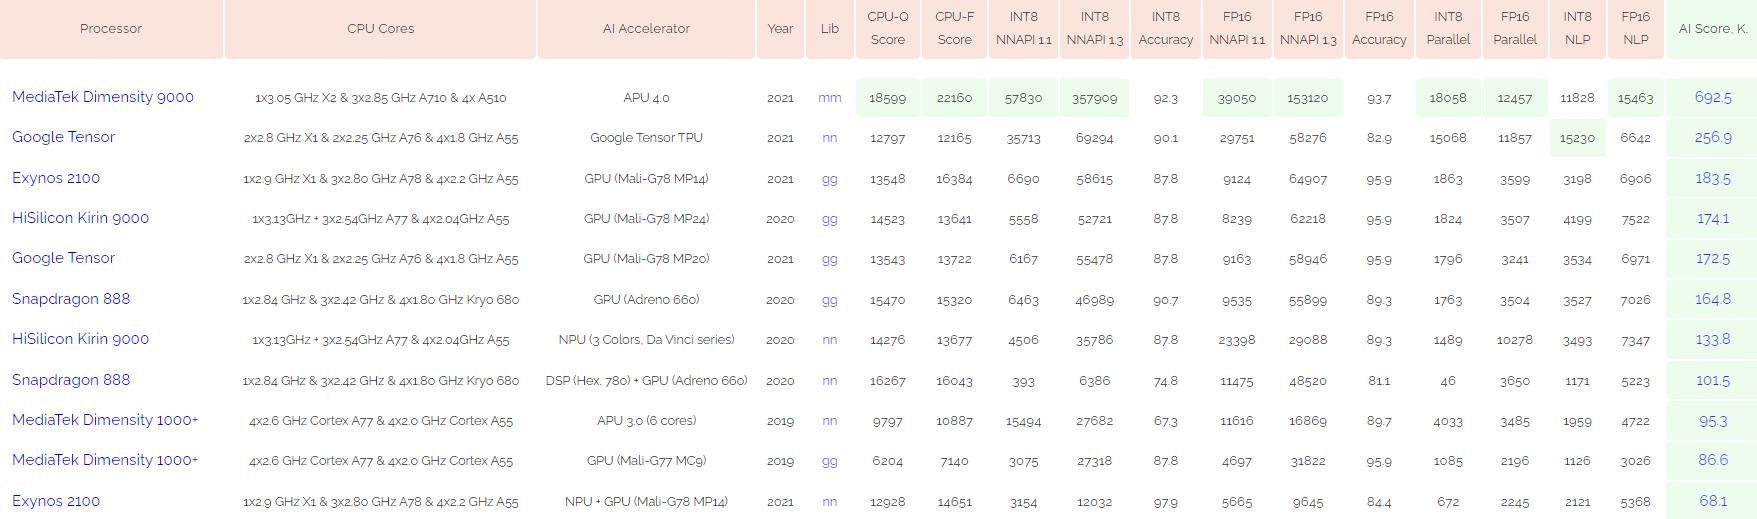Select the 'NPU + GPU (Mali-G78 MP14)' cell

(646, 502)
